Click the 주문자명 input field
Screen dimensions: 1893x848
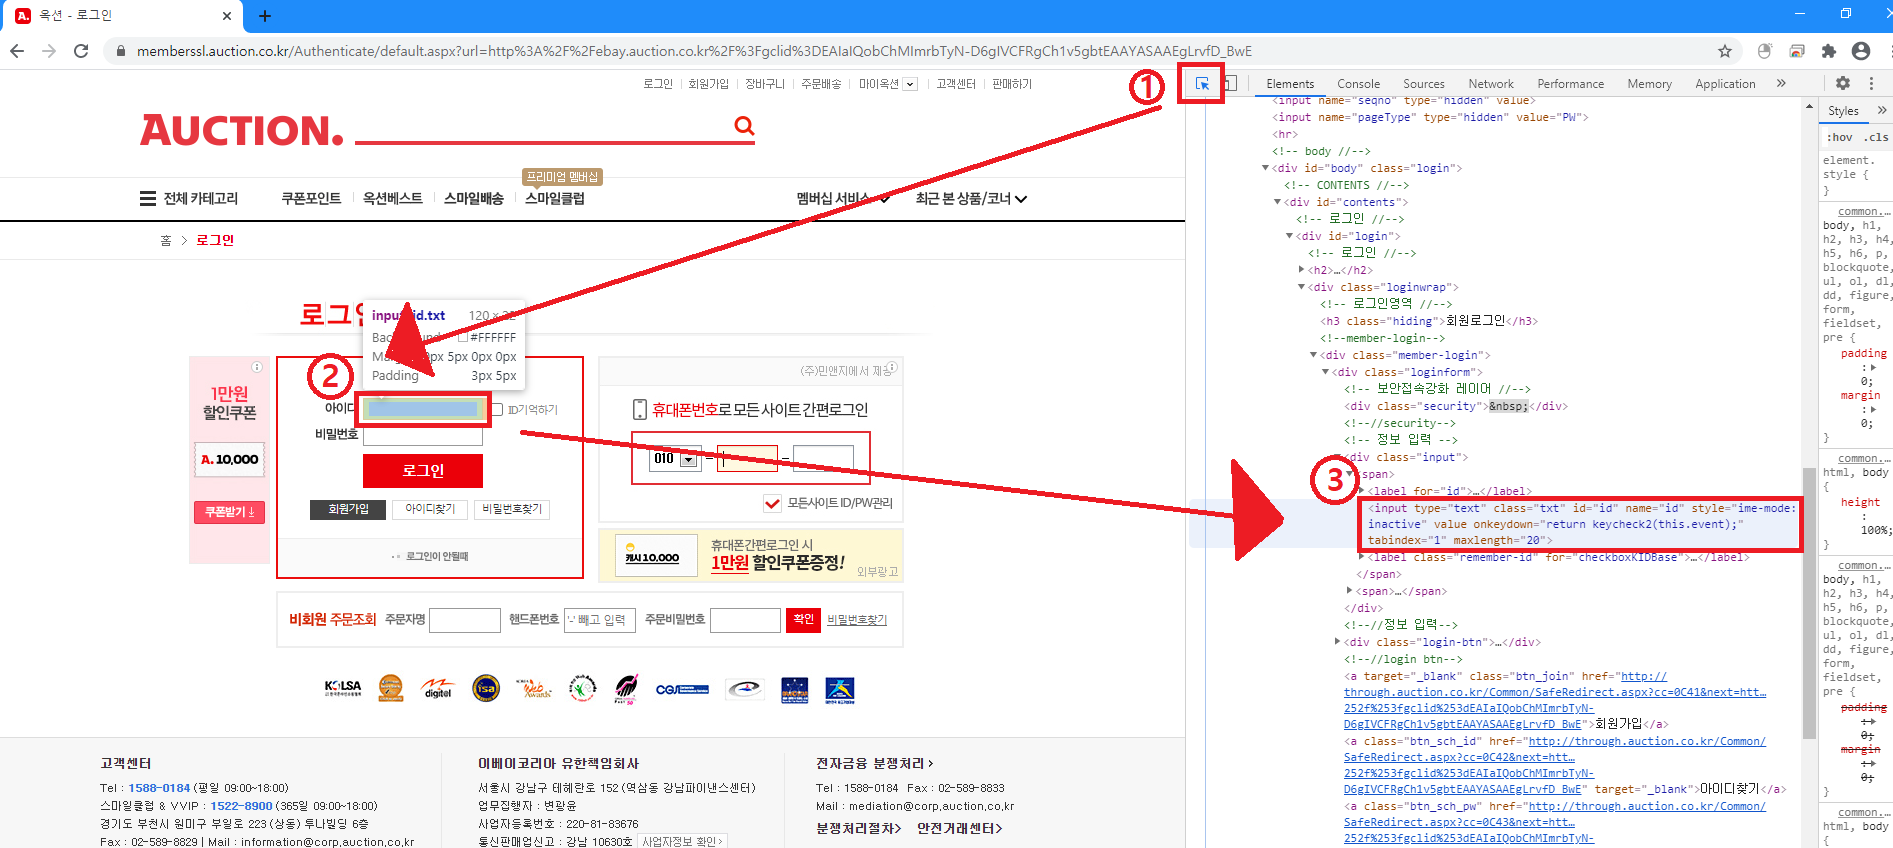click(465, 620)
